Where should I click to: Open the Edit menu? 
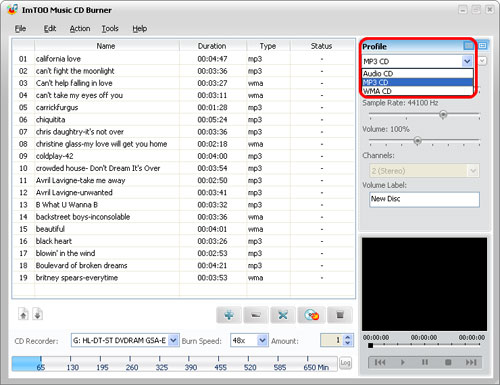click(x=50, y=29)
